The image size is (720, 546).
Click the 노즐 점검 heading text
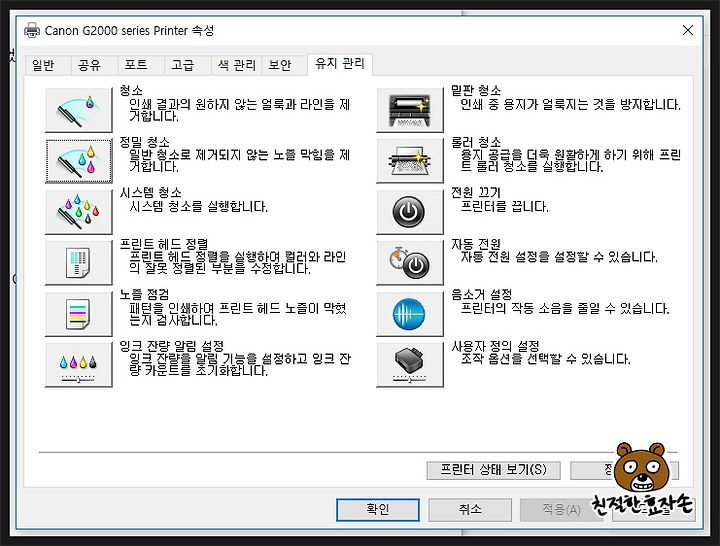click(x=144, y=294)
